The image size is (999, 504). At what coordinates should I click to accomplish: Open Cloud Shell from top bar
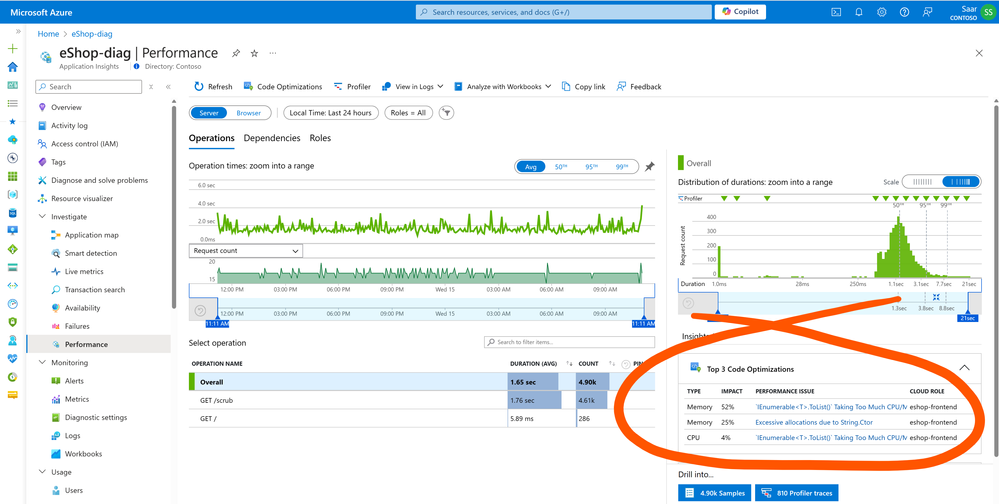tap(837, 12)
